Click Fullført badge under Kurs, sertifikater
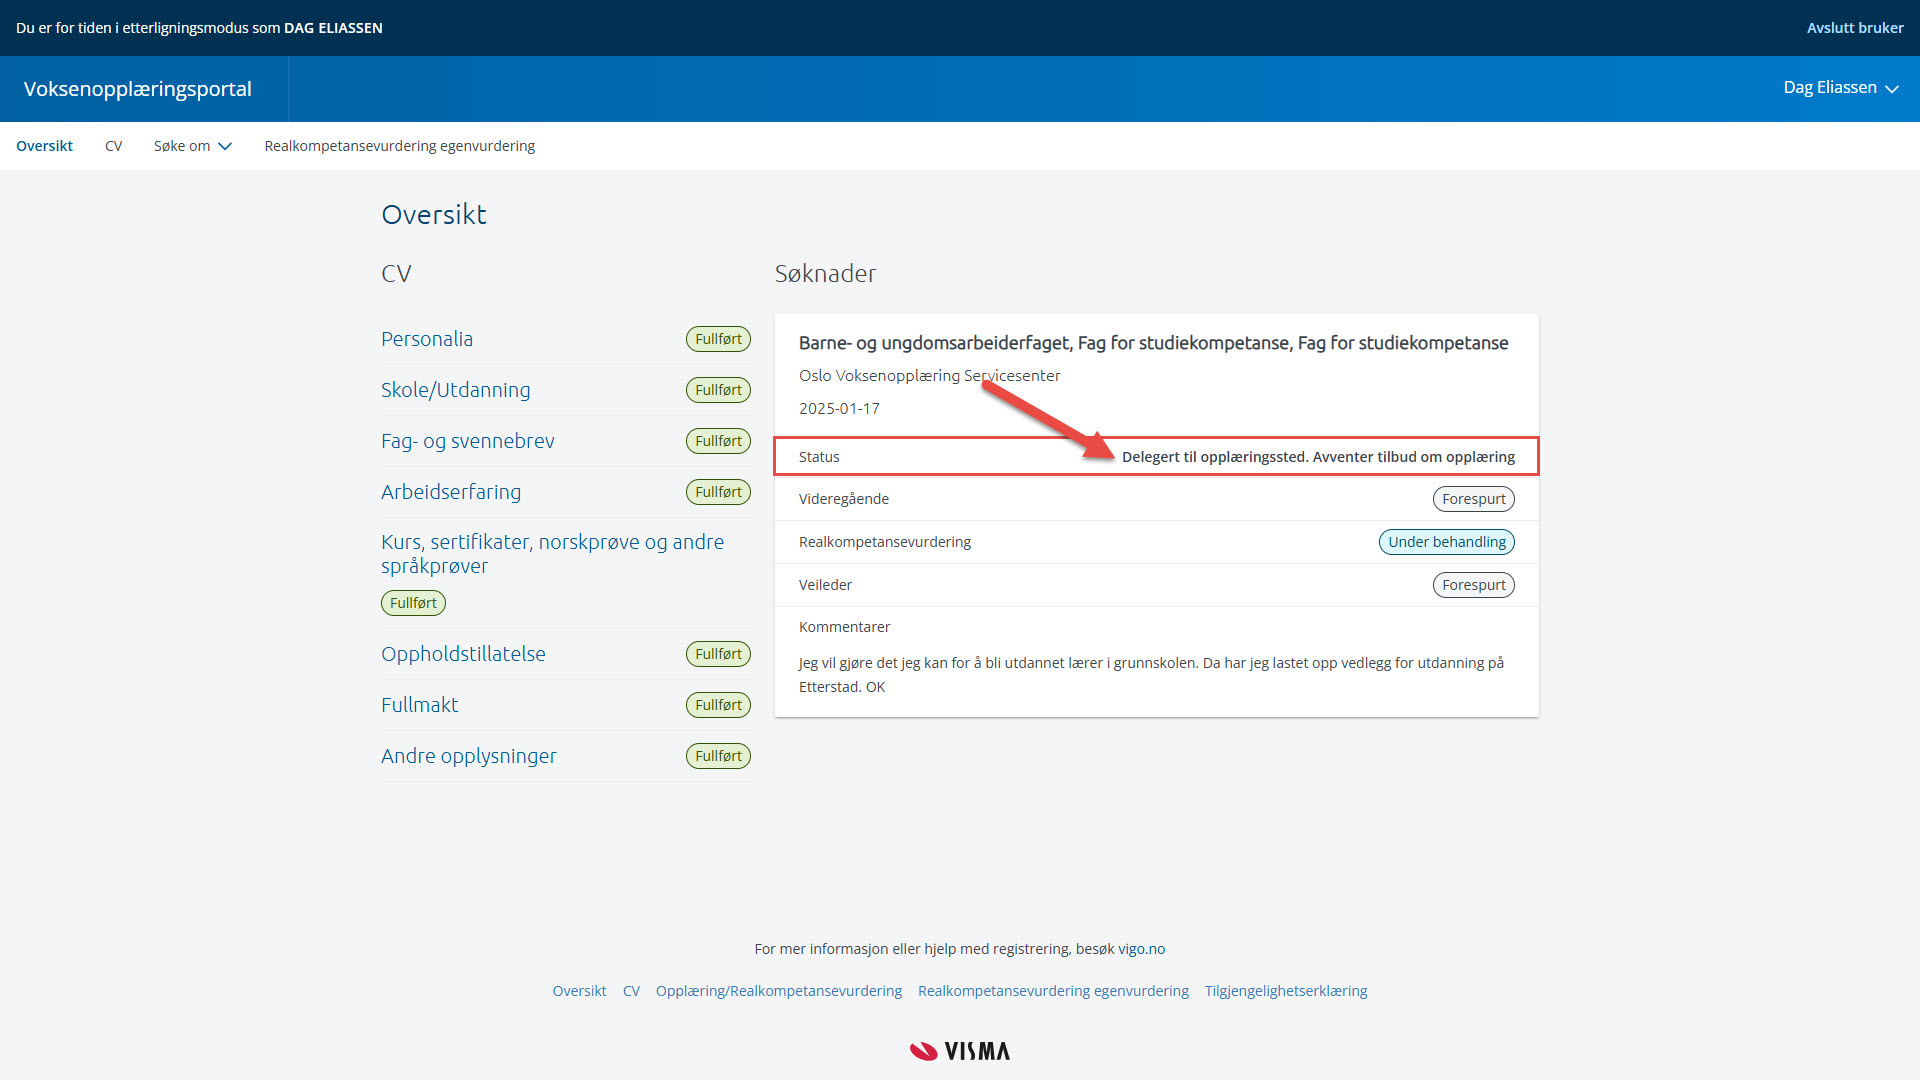 [x=413, y=603]
